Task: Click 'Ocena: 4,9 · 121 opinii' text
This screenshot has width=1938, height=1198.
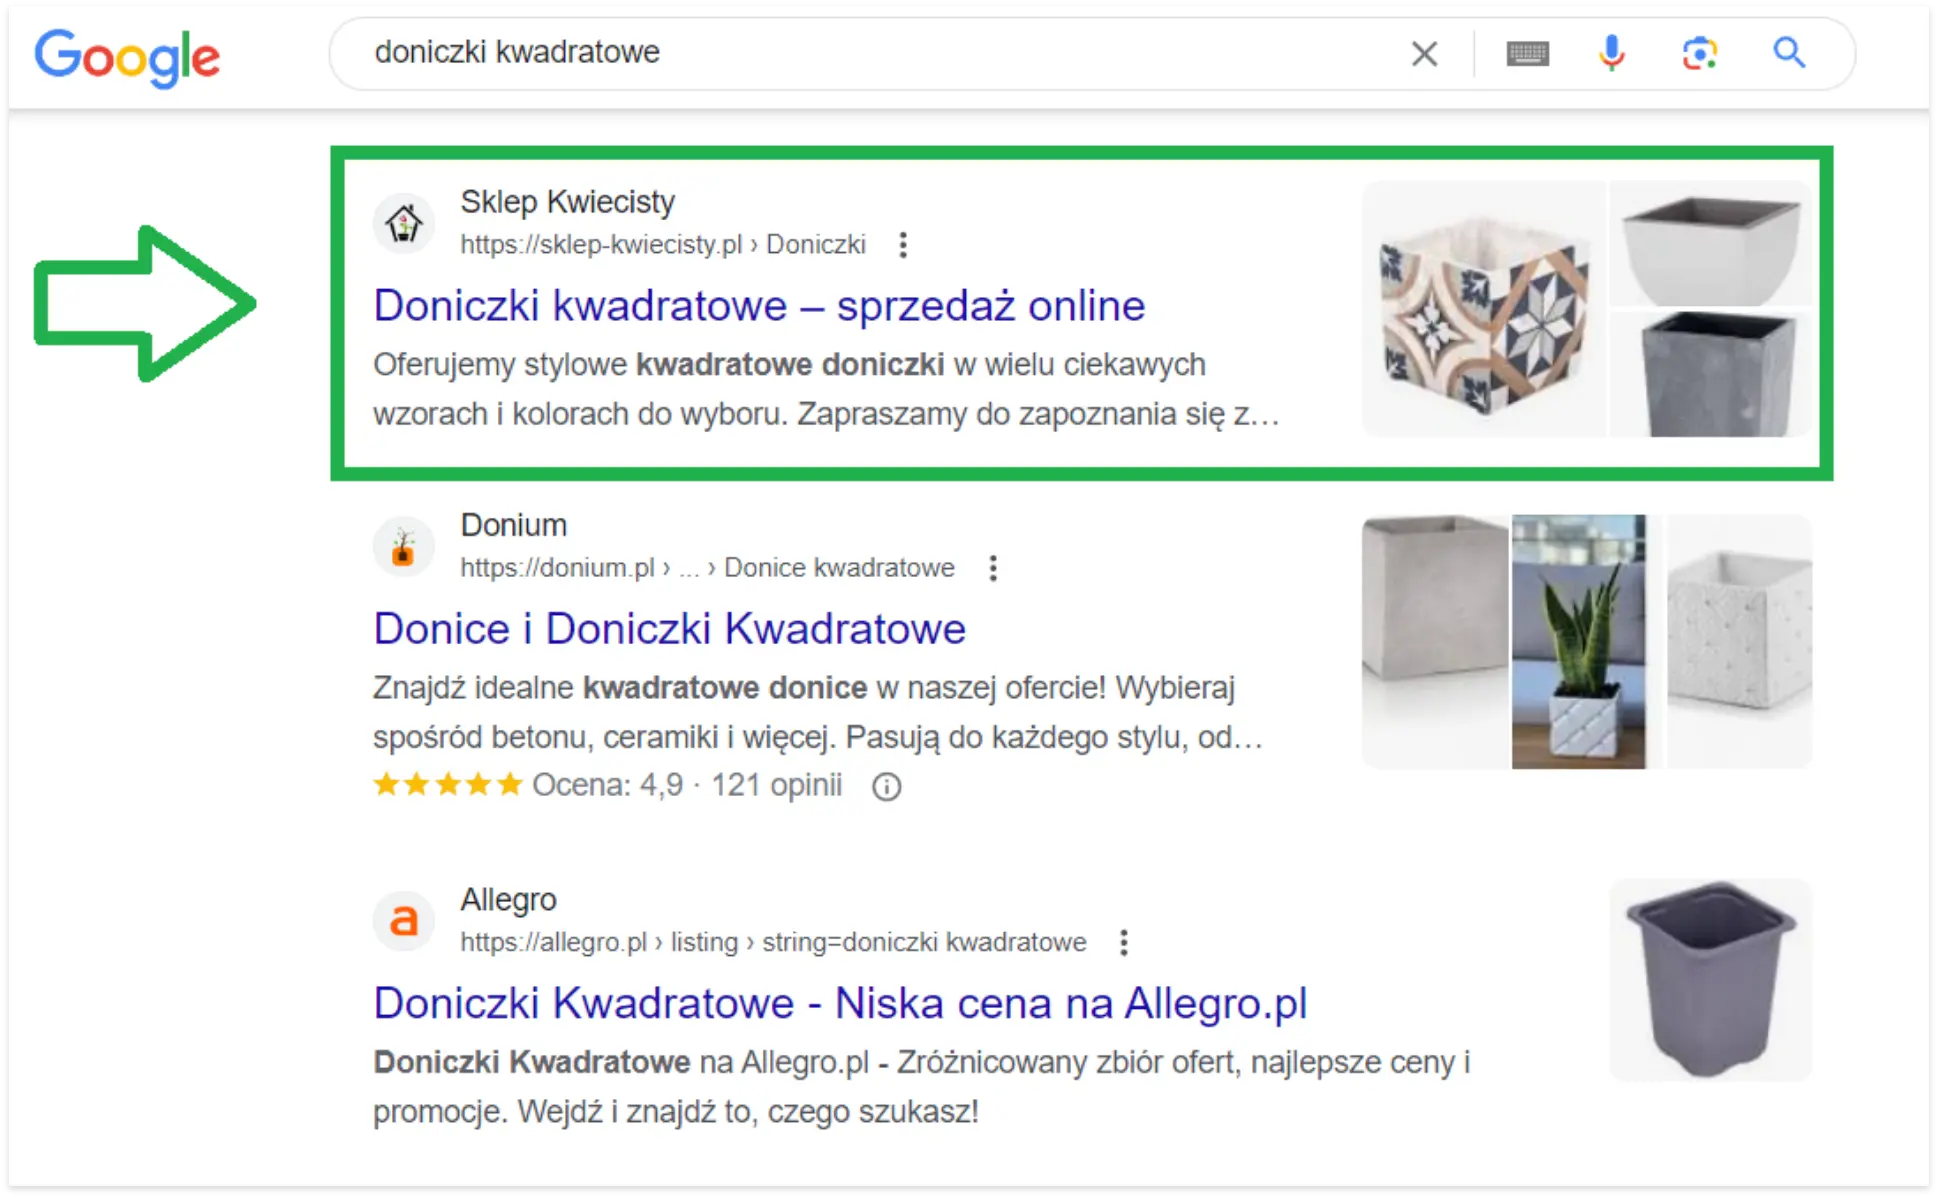Action: click(x=687, y=785)
